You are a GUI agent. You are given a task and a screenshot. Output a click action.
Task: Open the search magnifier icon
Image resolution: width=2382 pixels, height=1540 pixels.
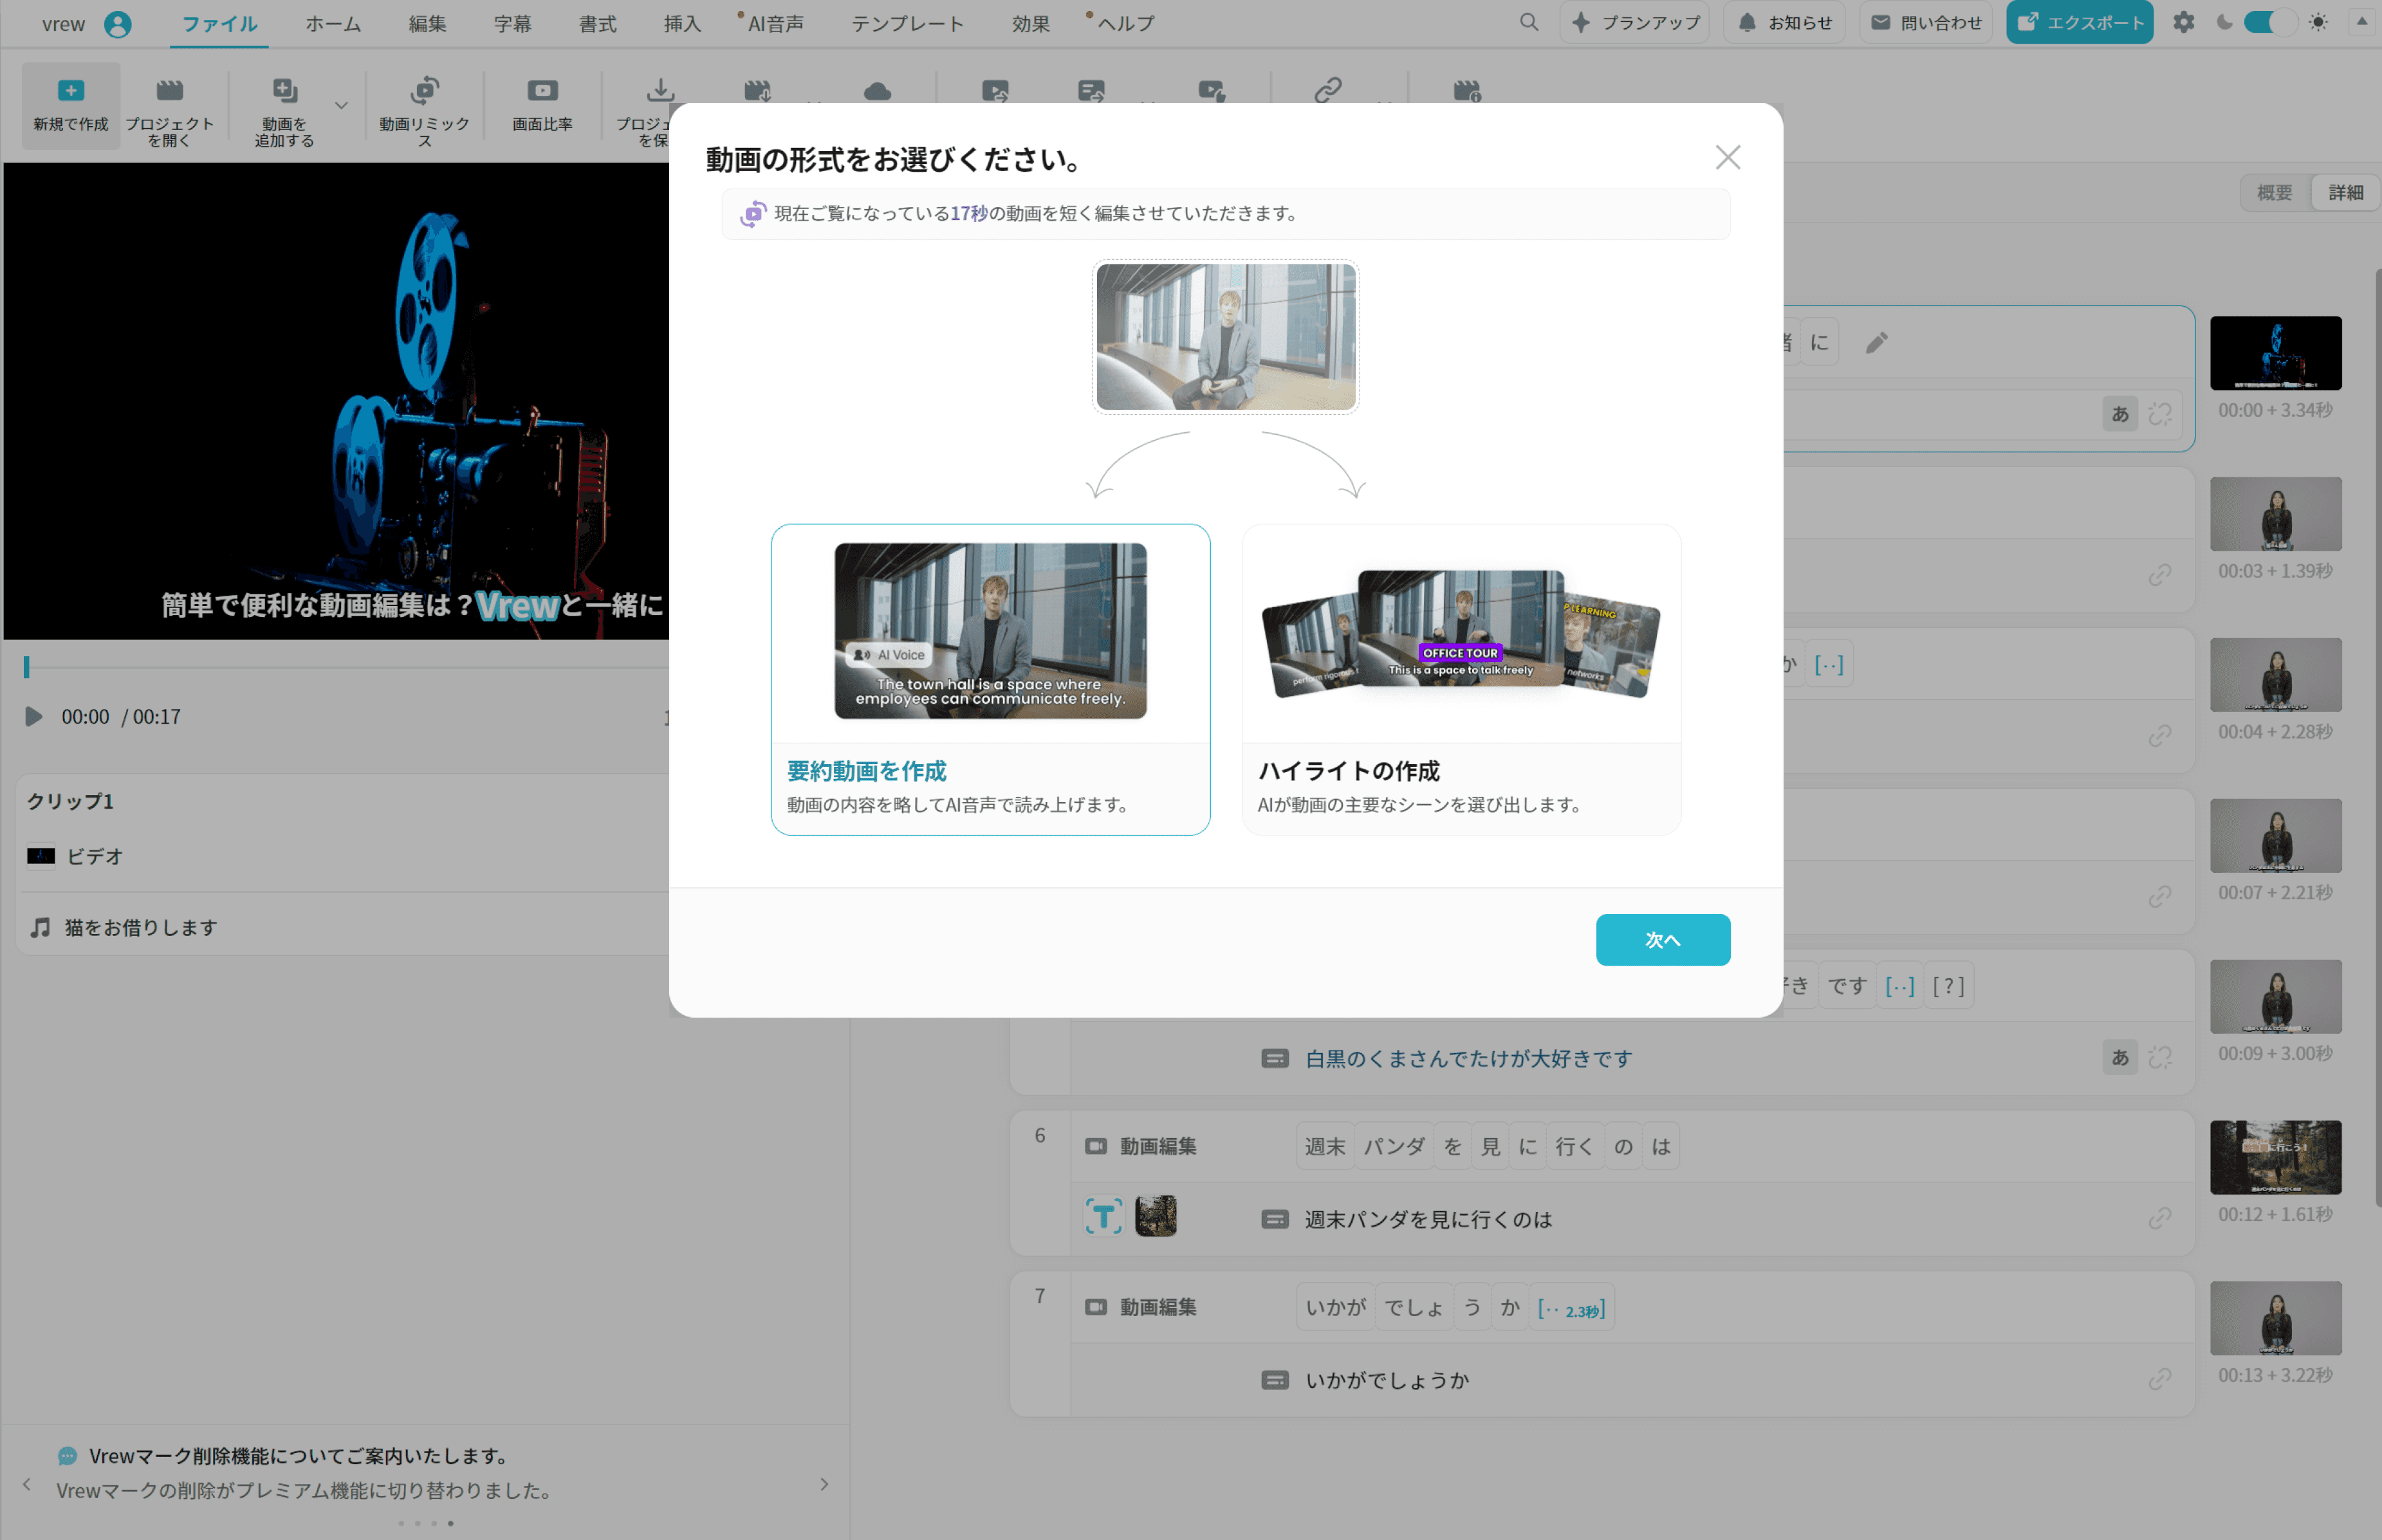[1528, 22]
